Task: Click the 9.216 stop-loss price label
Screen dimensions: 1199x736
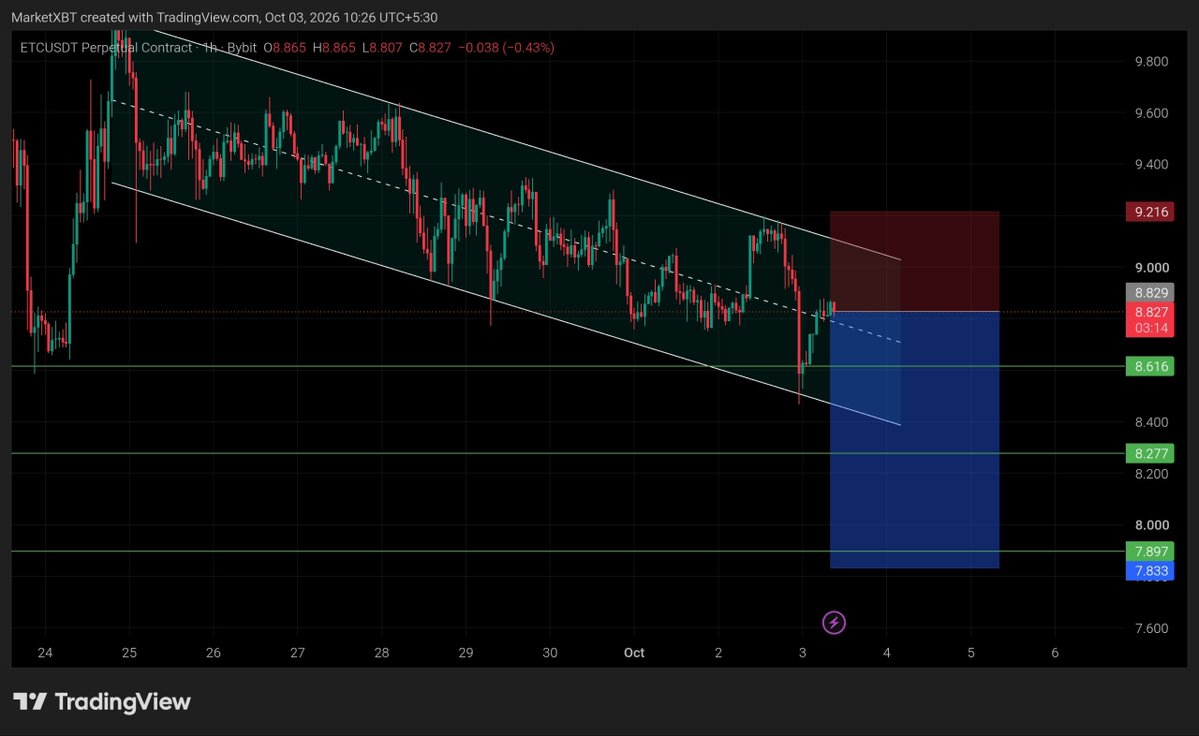Action: [1150, 212]
